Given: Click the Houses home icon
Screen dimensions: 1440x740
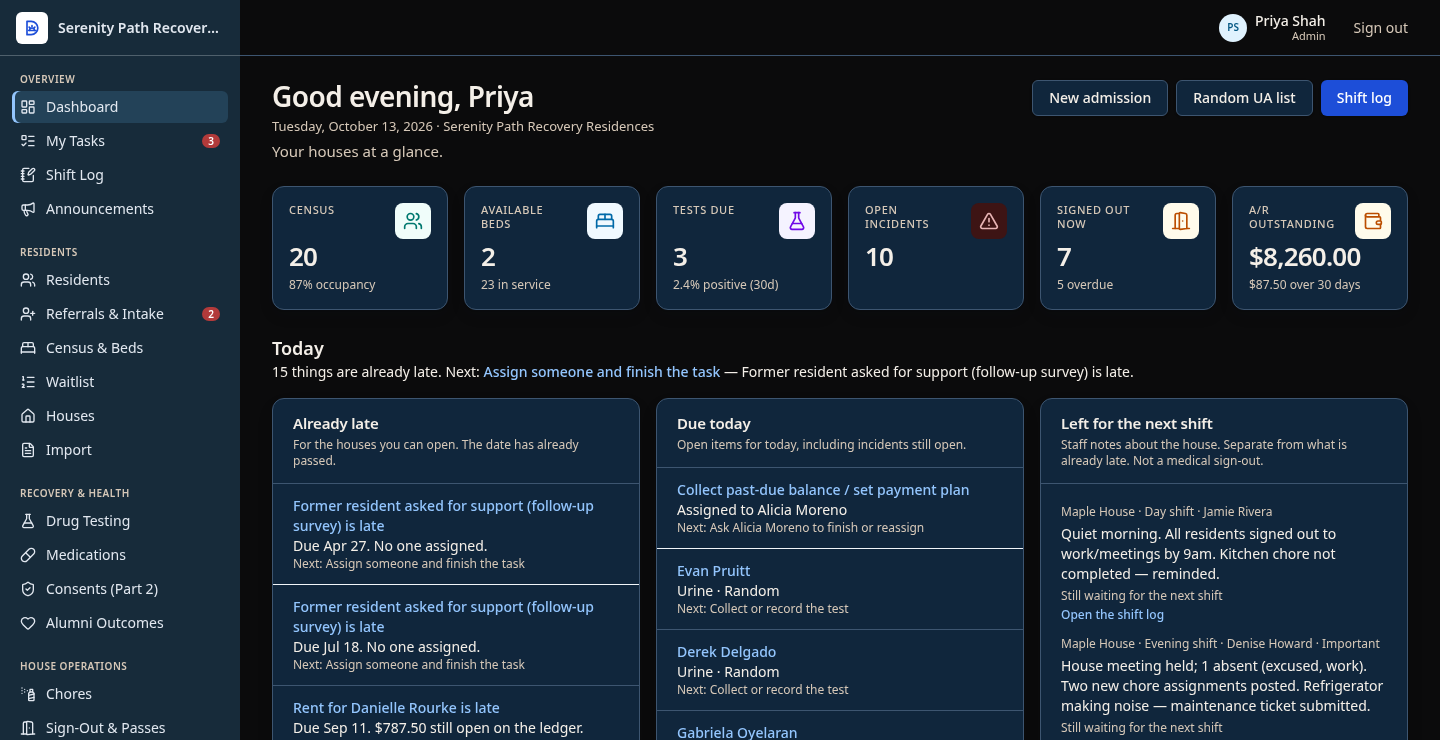Looking at the screenshot, I should [x=28, y=416].
